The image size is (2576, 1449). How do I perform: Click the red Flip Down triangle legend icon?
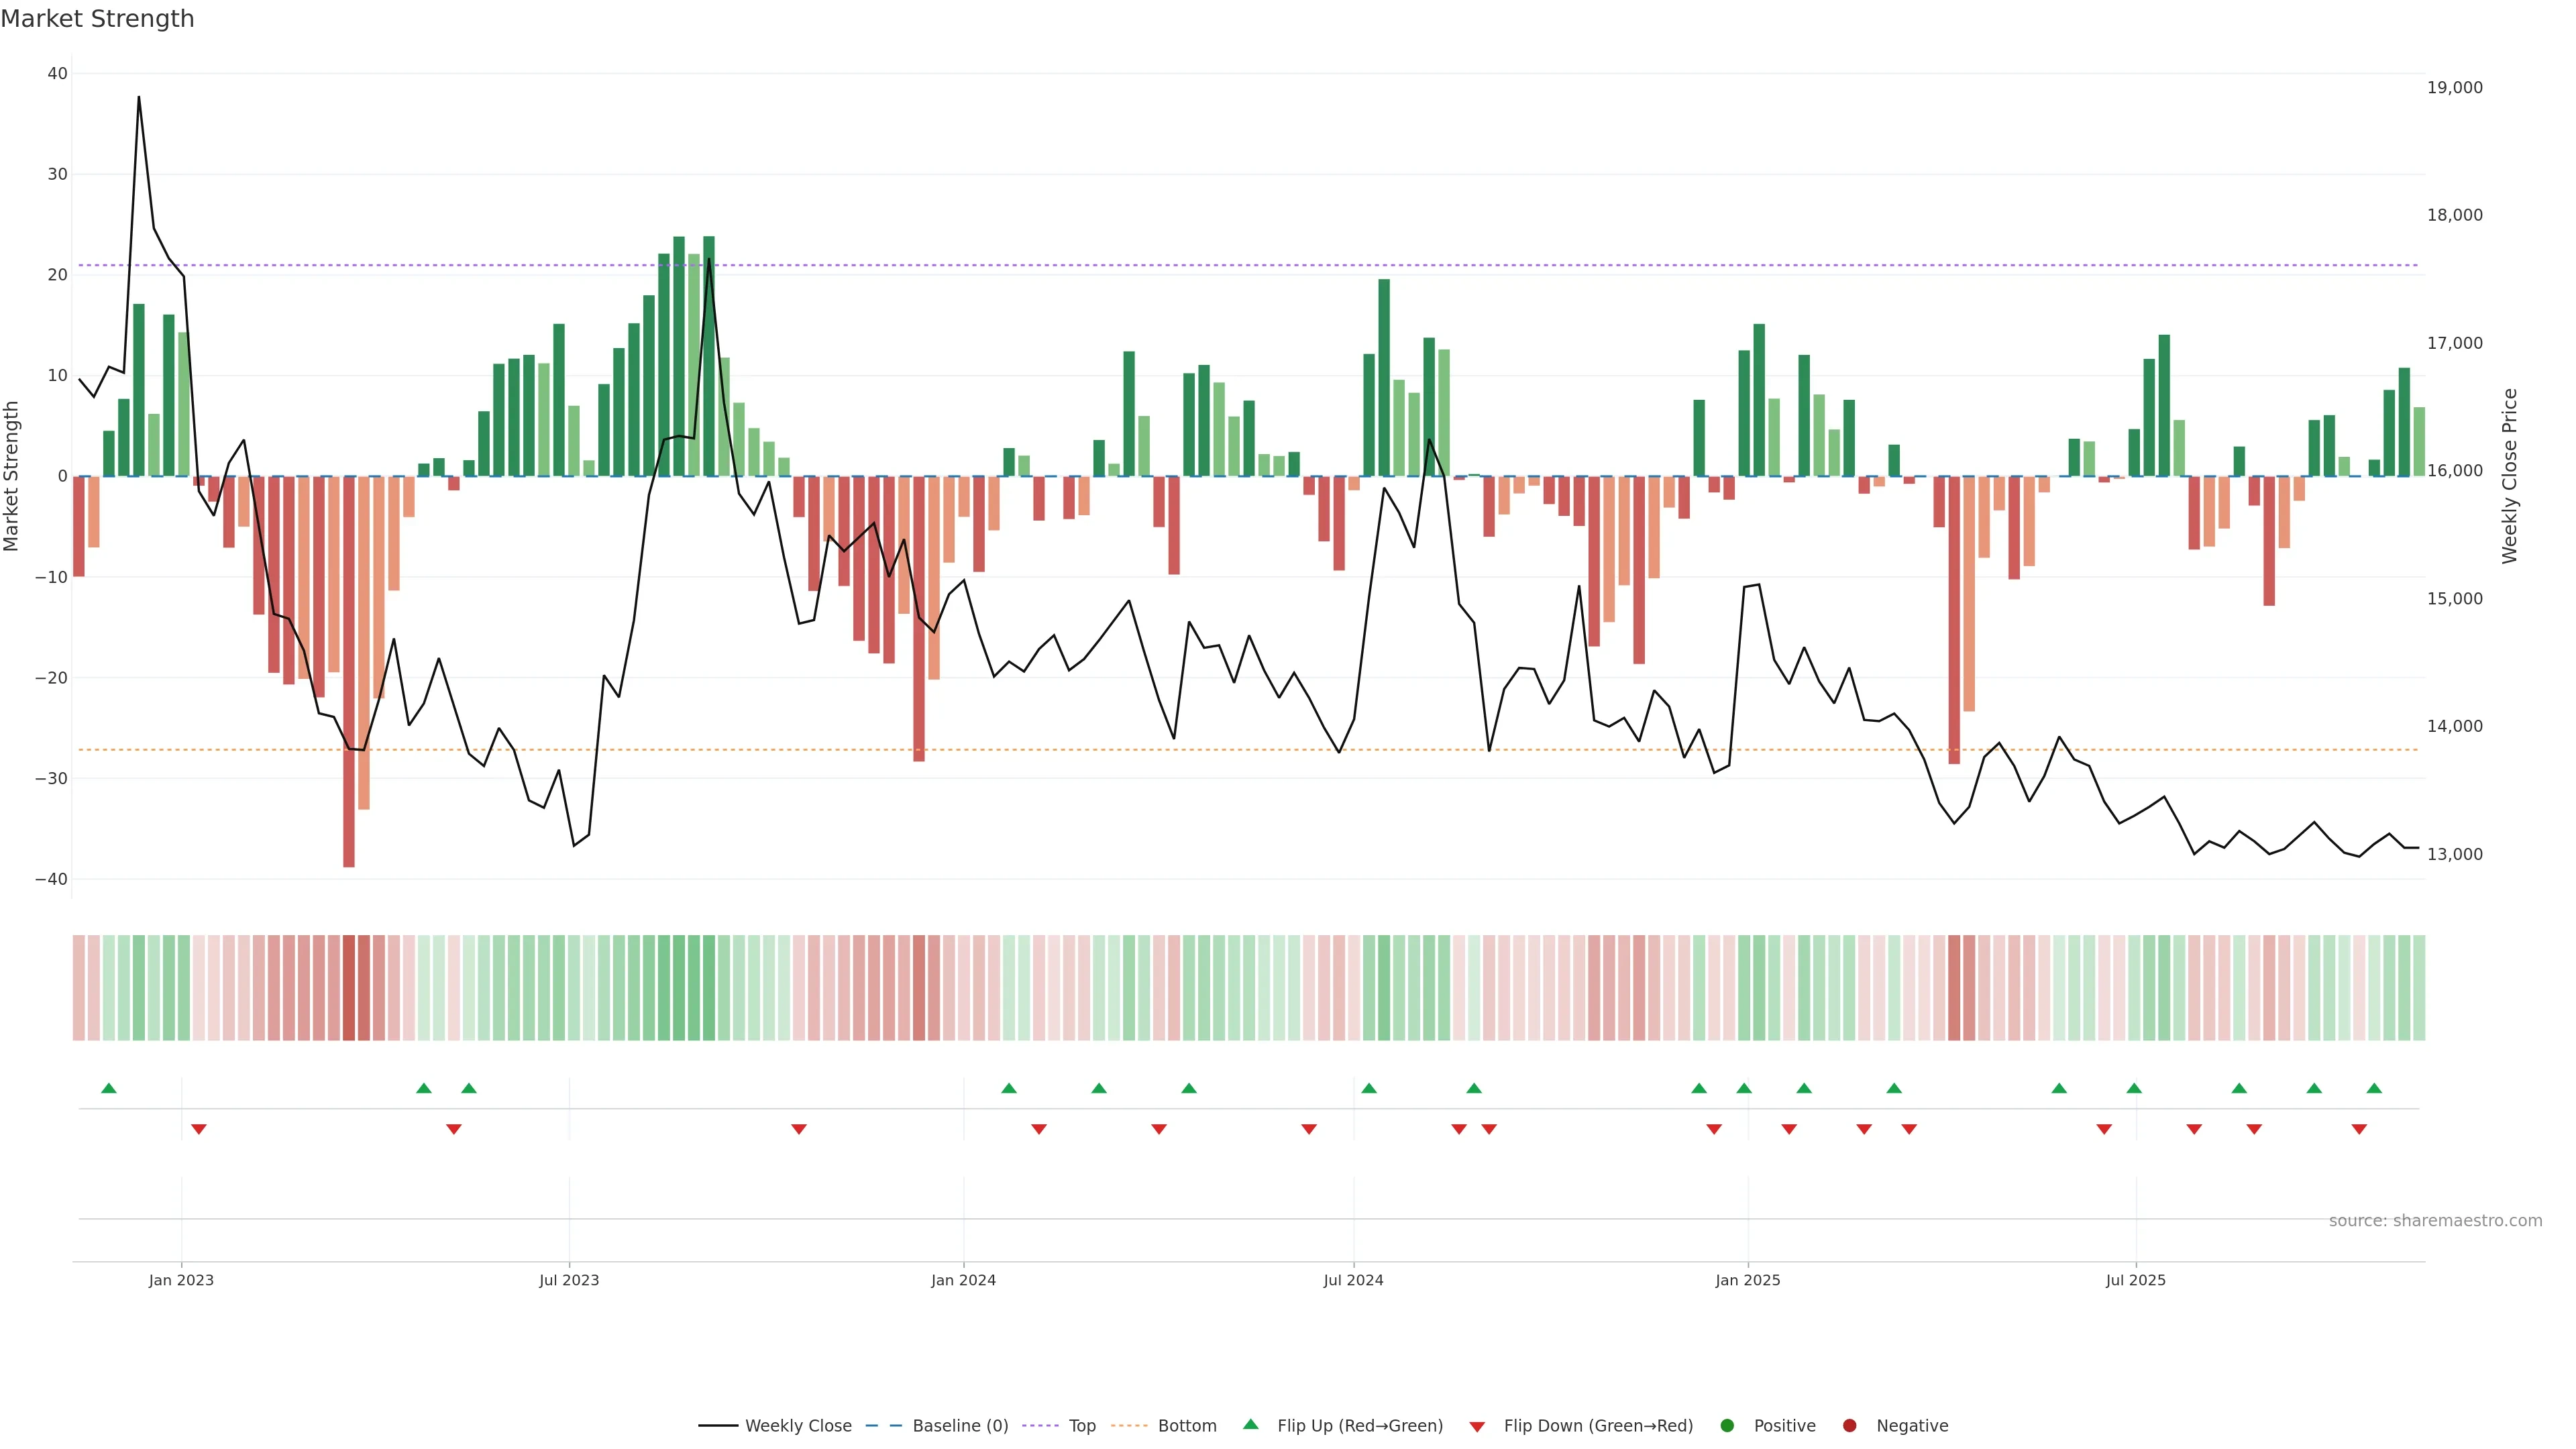(1477, 1426)
